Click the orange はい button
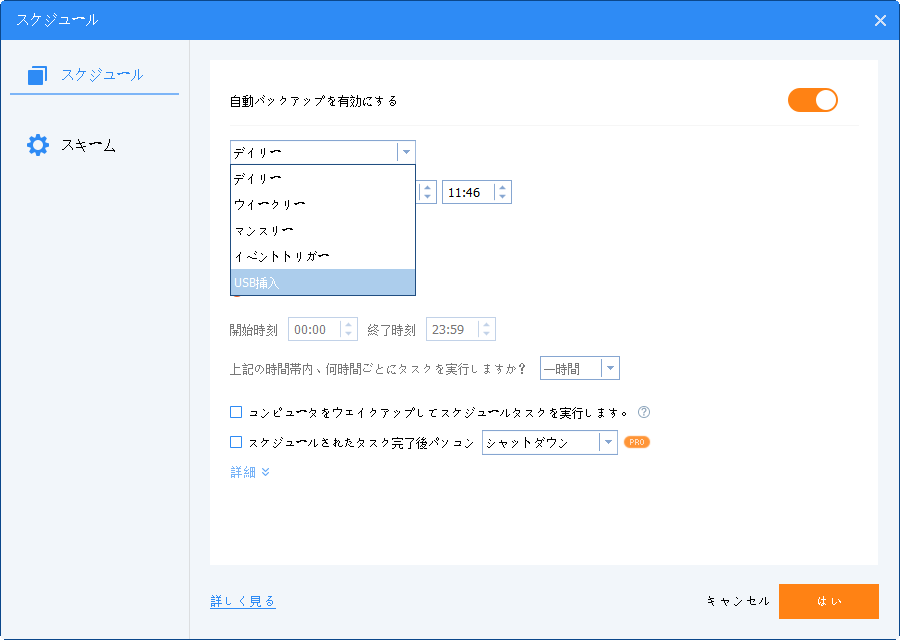The image size is (900, 640). 828,601
